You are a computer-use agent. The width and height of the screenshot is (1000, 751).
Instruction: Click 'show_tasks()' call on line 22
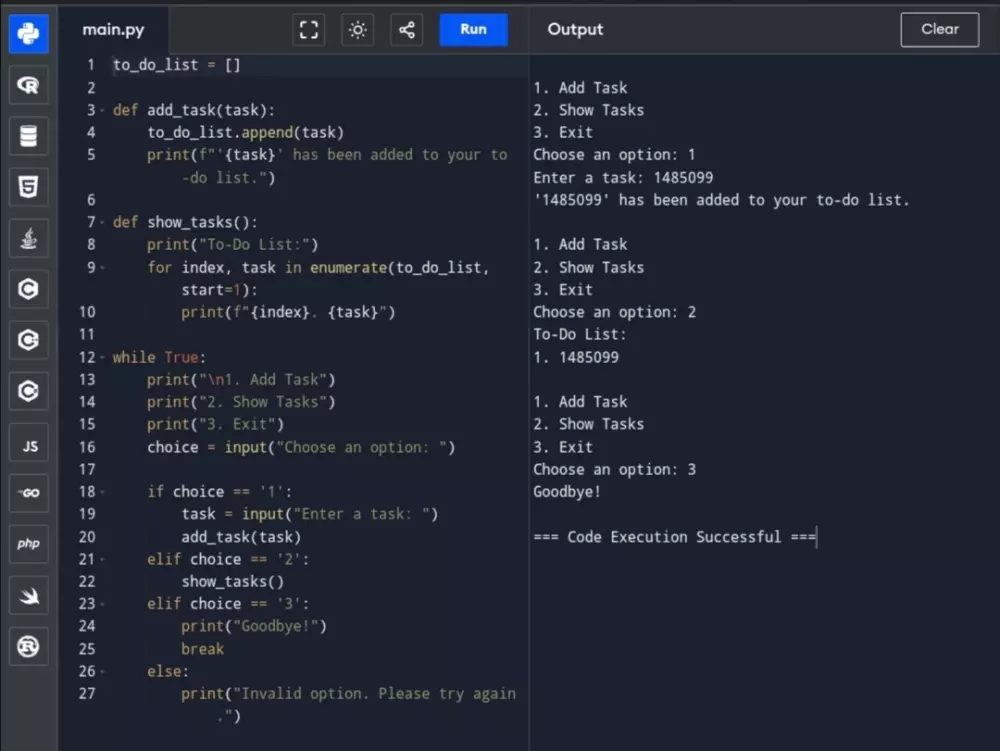233,582
